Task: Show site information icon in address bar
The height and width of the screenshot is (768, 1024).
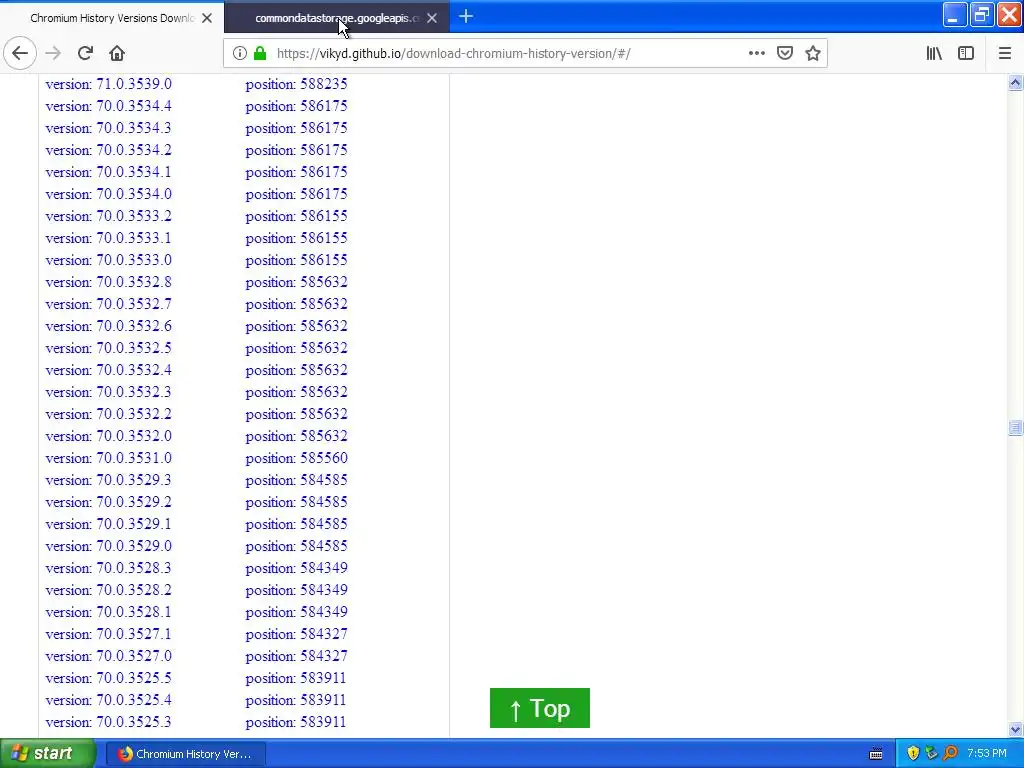Action: (x=240, y=54)
